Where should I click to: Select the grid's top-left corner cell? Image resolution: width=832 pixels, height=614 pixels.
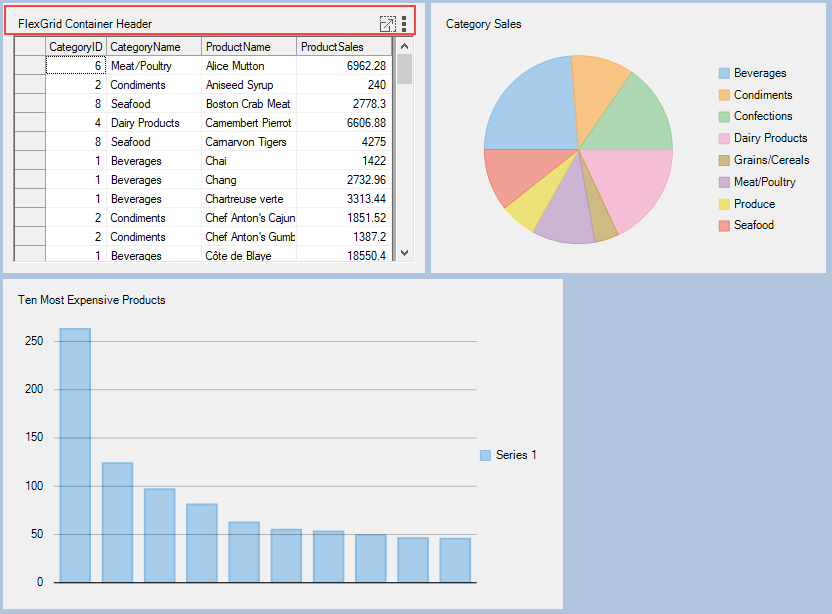(30, 47)
